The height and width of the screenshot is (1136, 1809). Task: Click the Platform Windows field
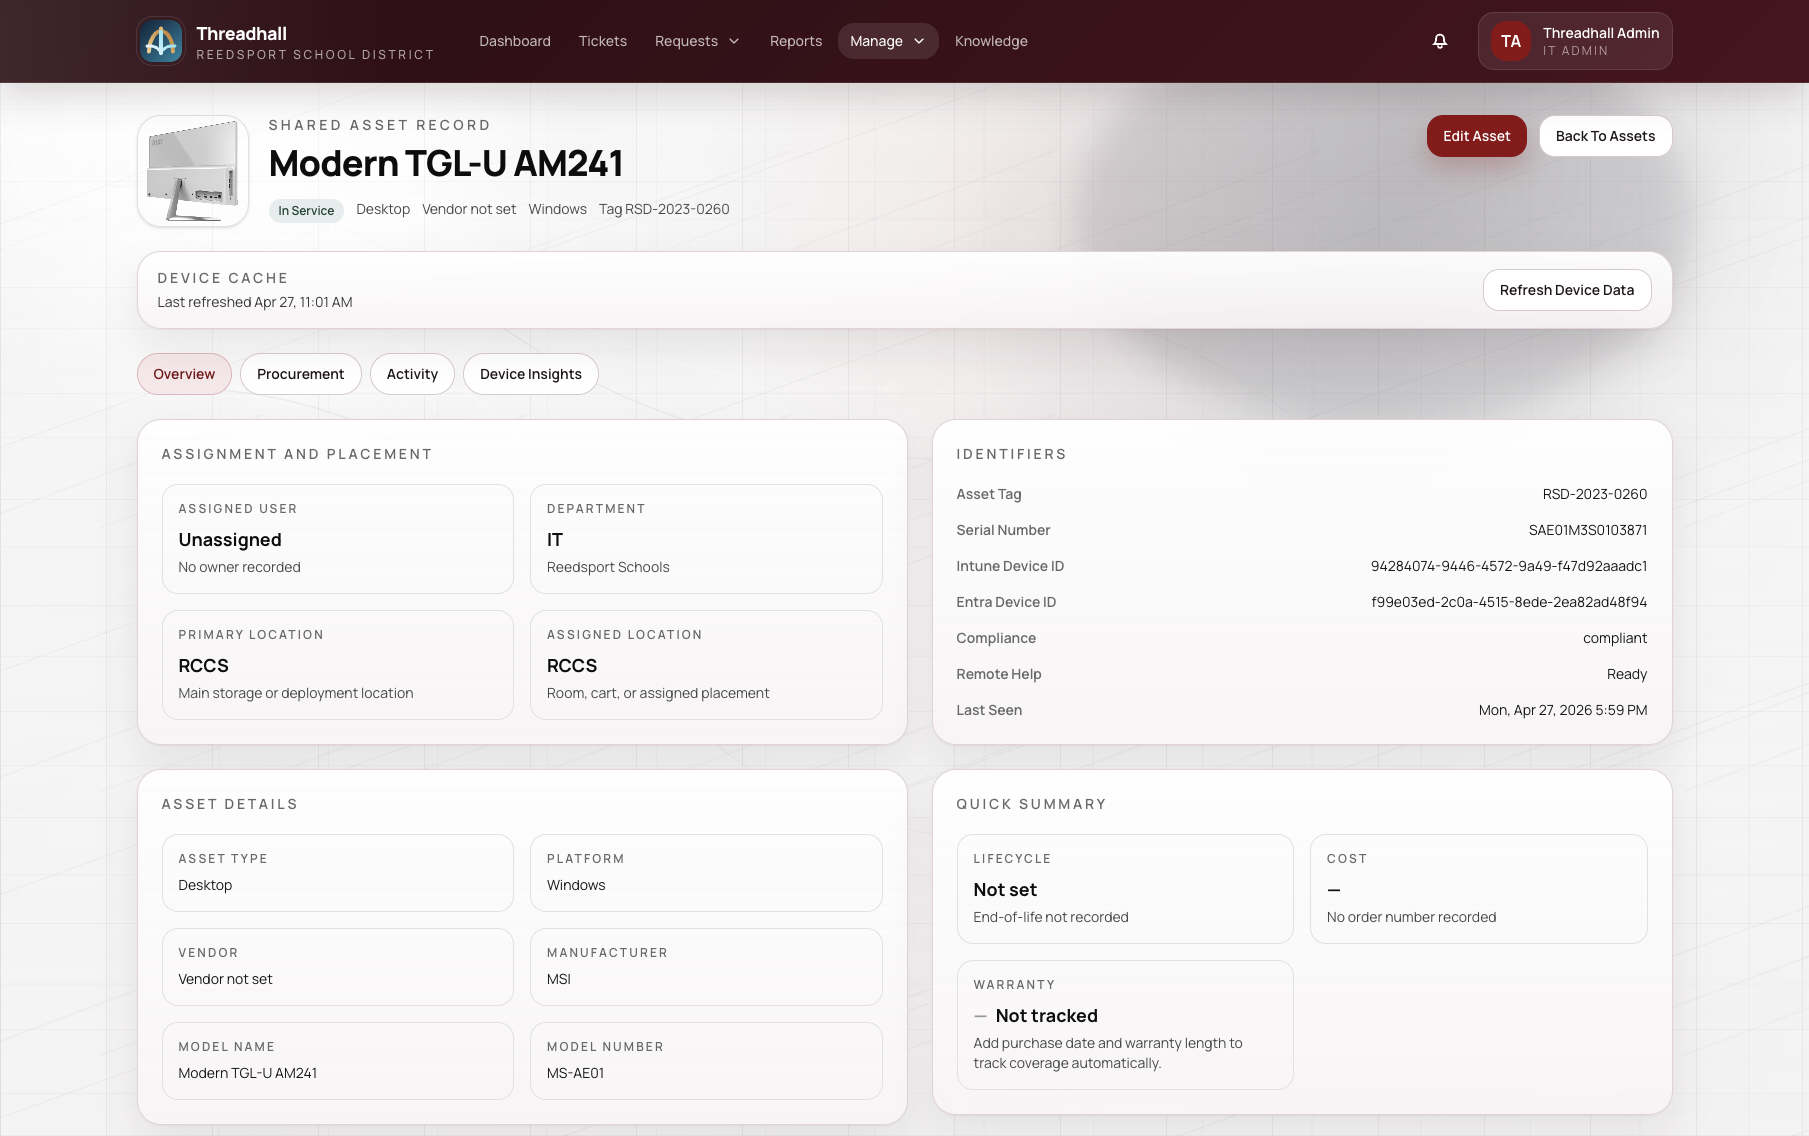coord(706,873)
